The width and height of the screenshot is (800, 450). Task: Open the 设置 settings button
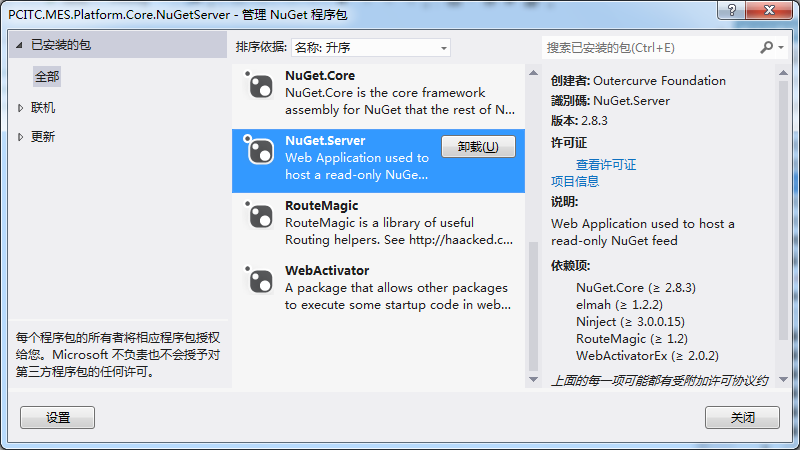click(x=58, y=417)
